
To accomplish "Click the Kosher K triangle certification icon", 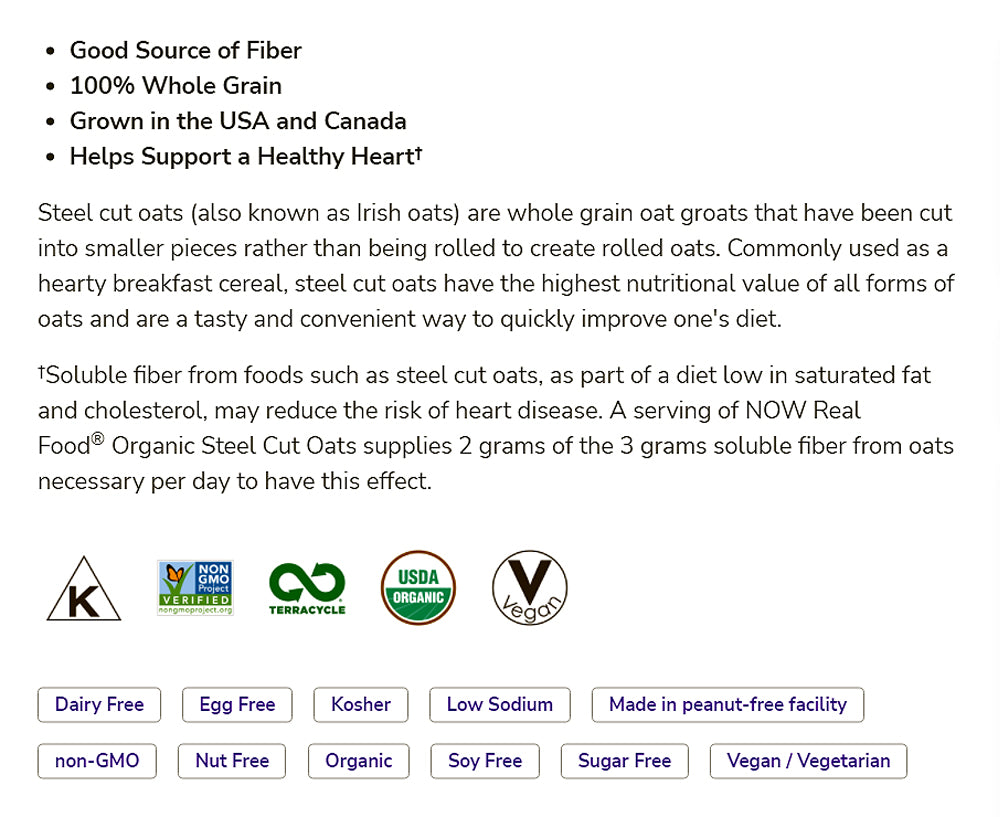I will [84, 590].
